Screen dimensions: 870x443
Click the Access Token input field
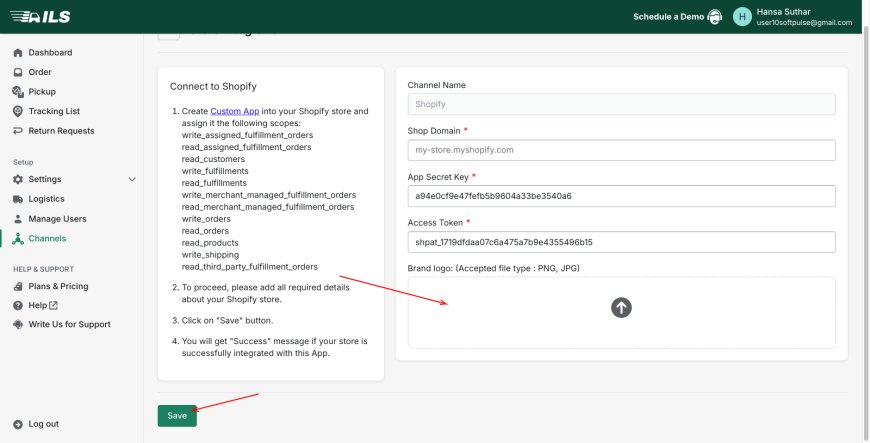[x=621, y=242]
